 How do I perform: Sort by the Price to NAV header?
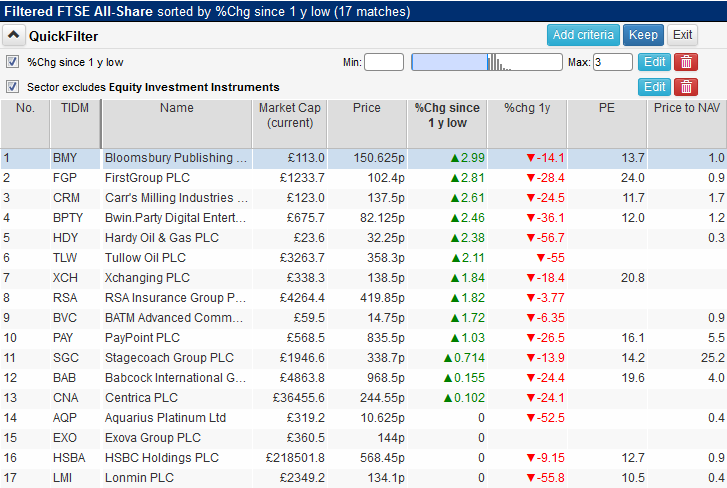click(687, 124)
